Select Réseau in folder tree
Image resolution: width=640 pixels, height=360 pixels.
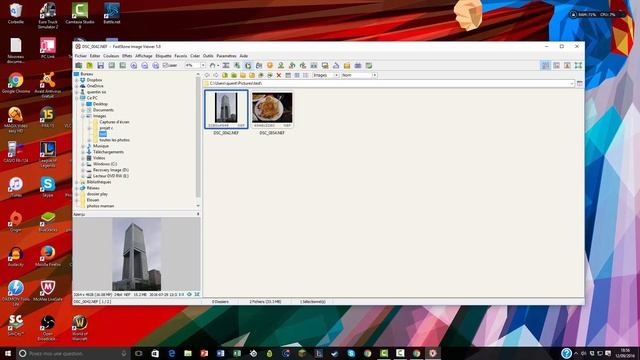pos(93,188)
